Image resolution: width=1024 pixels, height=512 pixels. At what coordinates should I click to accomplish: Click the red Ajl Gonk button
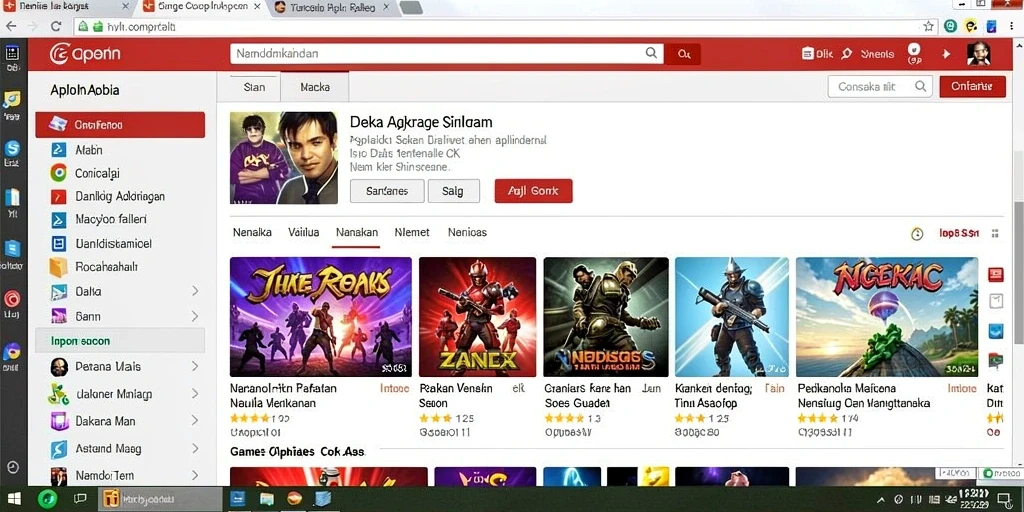[x=534, y=191]
